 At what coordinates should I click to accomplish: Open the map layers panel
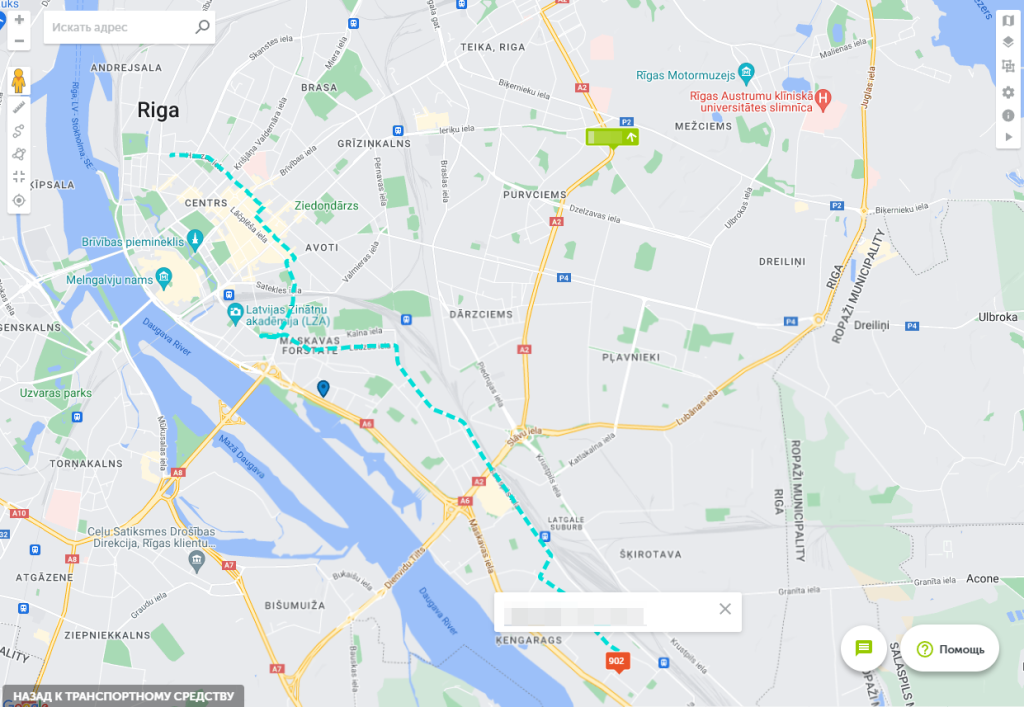1008,42
